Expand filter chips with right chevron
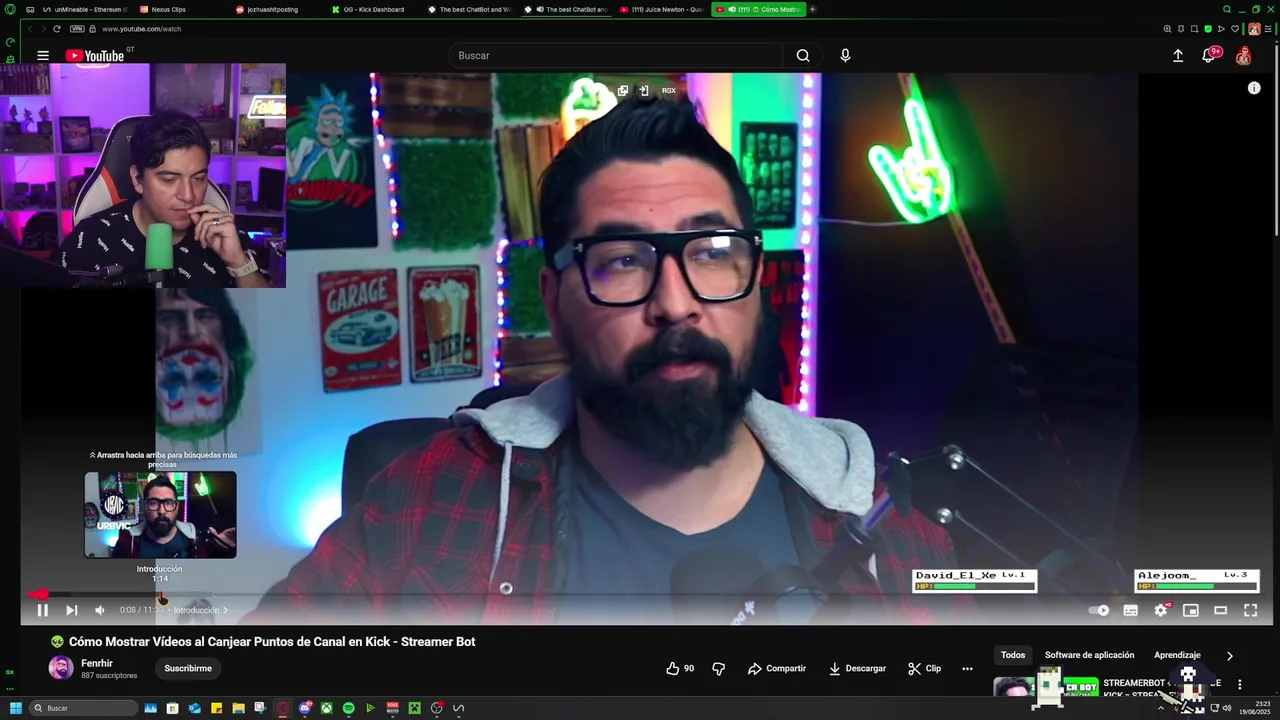Image resolution: width=1280 pixels, height=720 pixels. (1230, 656)
